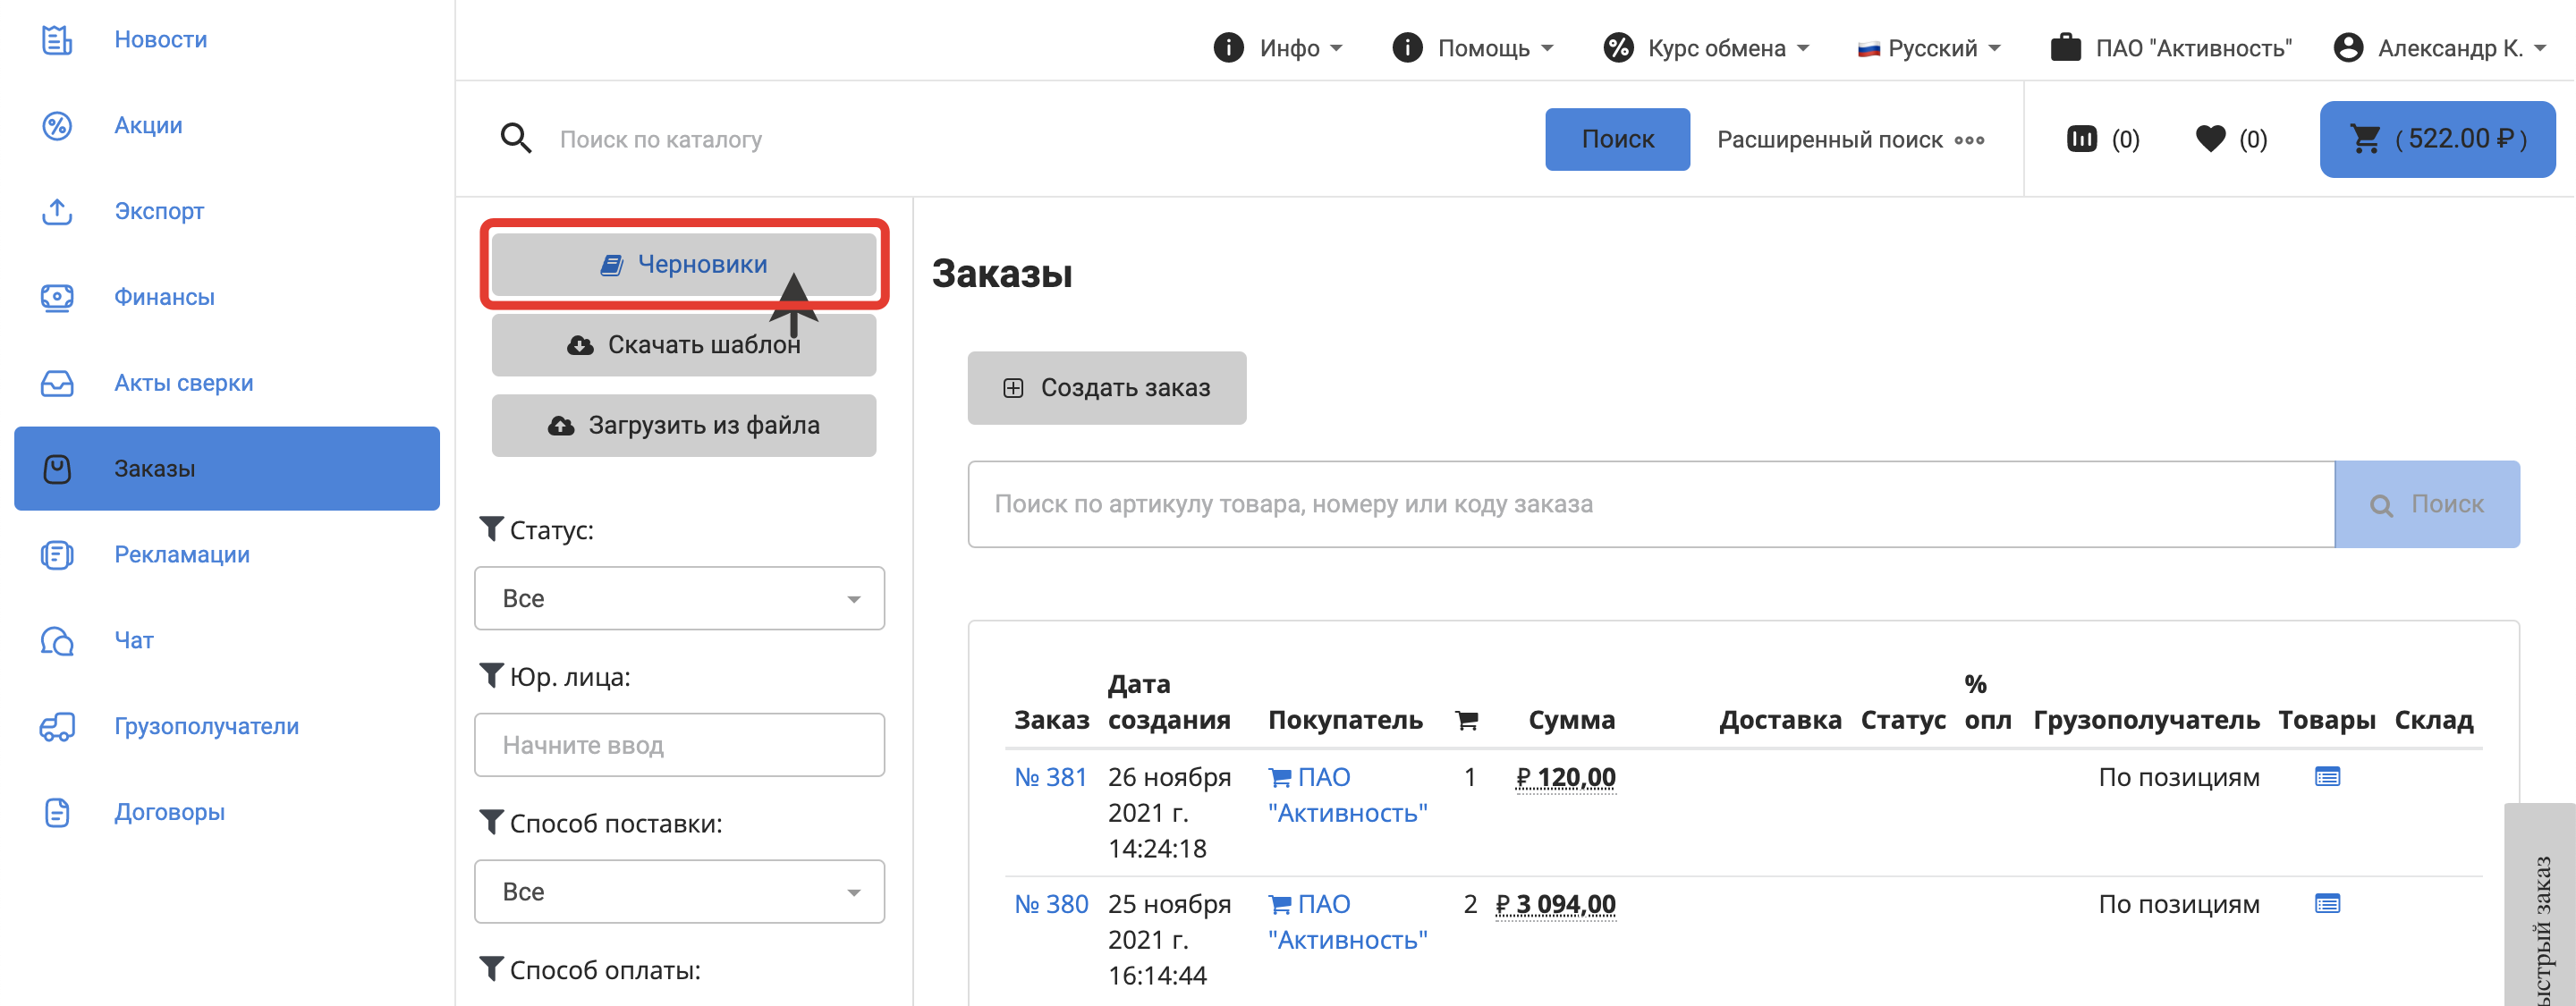This screenshot has width=2576, height=1006.
Task: Expand the Способ поставки dropdown
Action: click(x=679, y=891)
